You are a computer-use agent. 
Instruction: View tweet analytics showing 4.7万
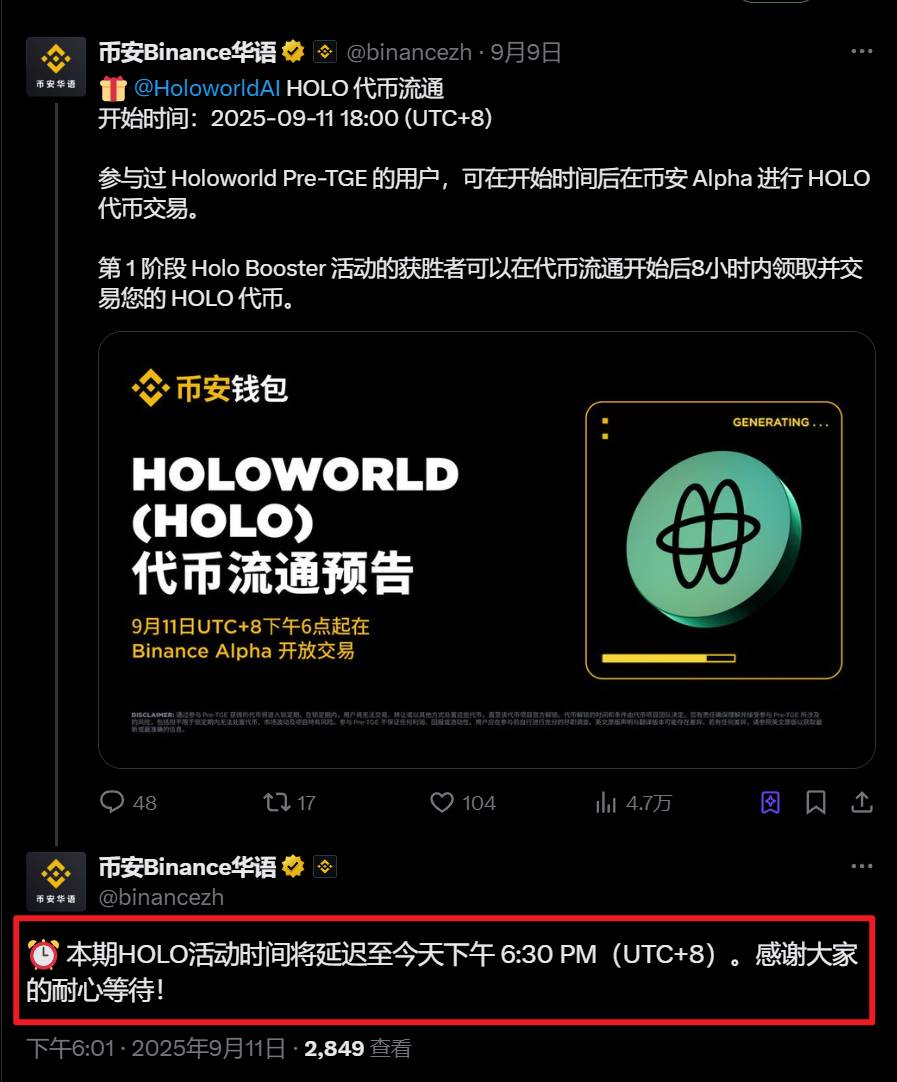pyautogui.click(x=633, y=803)
